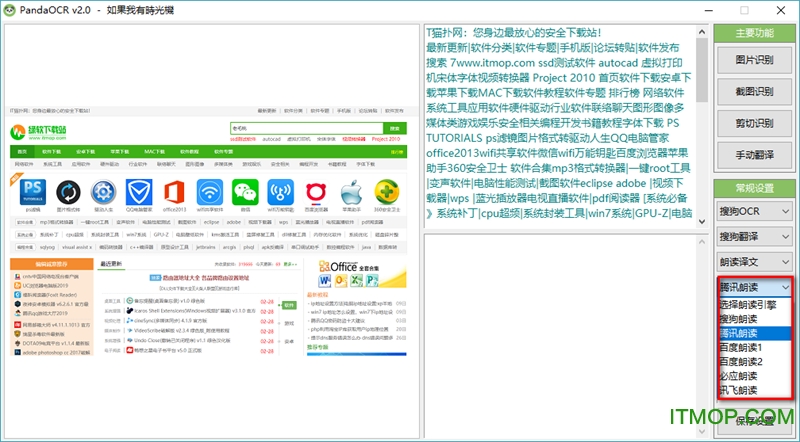Choose 搜狗朗读 from the list
The image size is (800, 442).
point(754,319)
